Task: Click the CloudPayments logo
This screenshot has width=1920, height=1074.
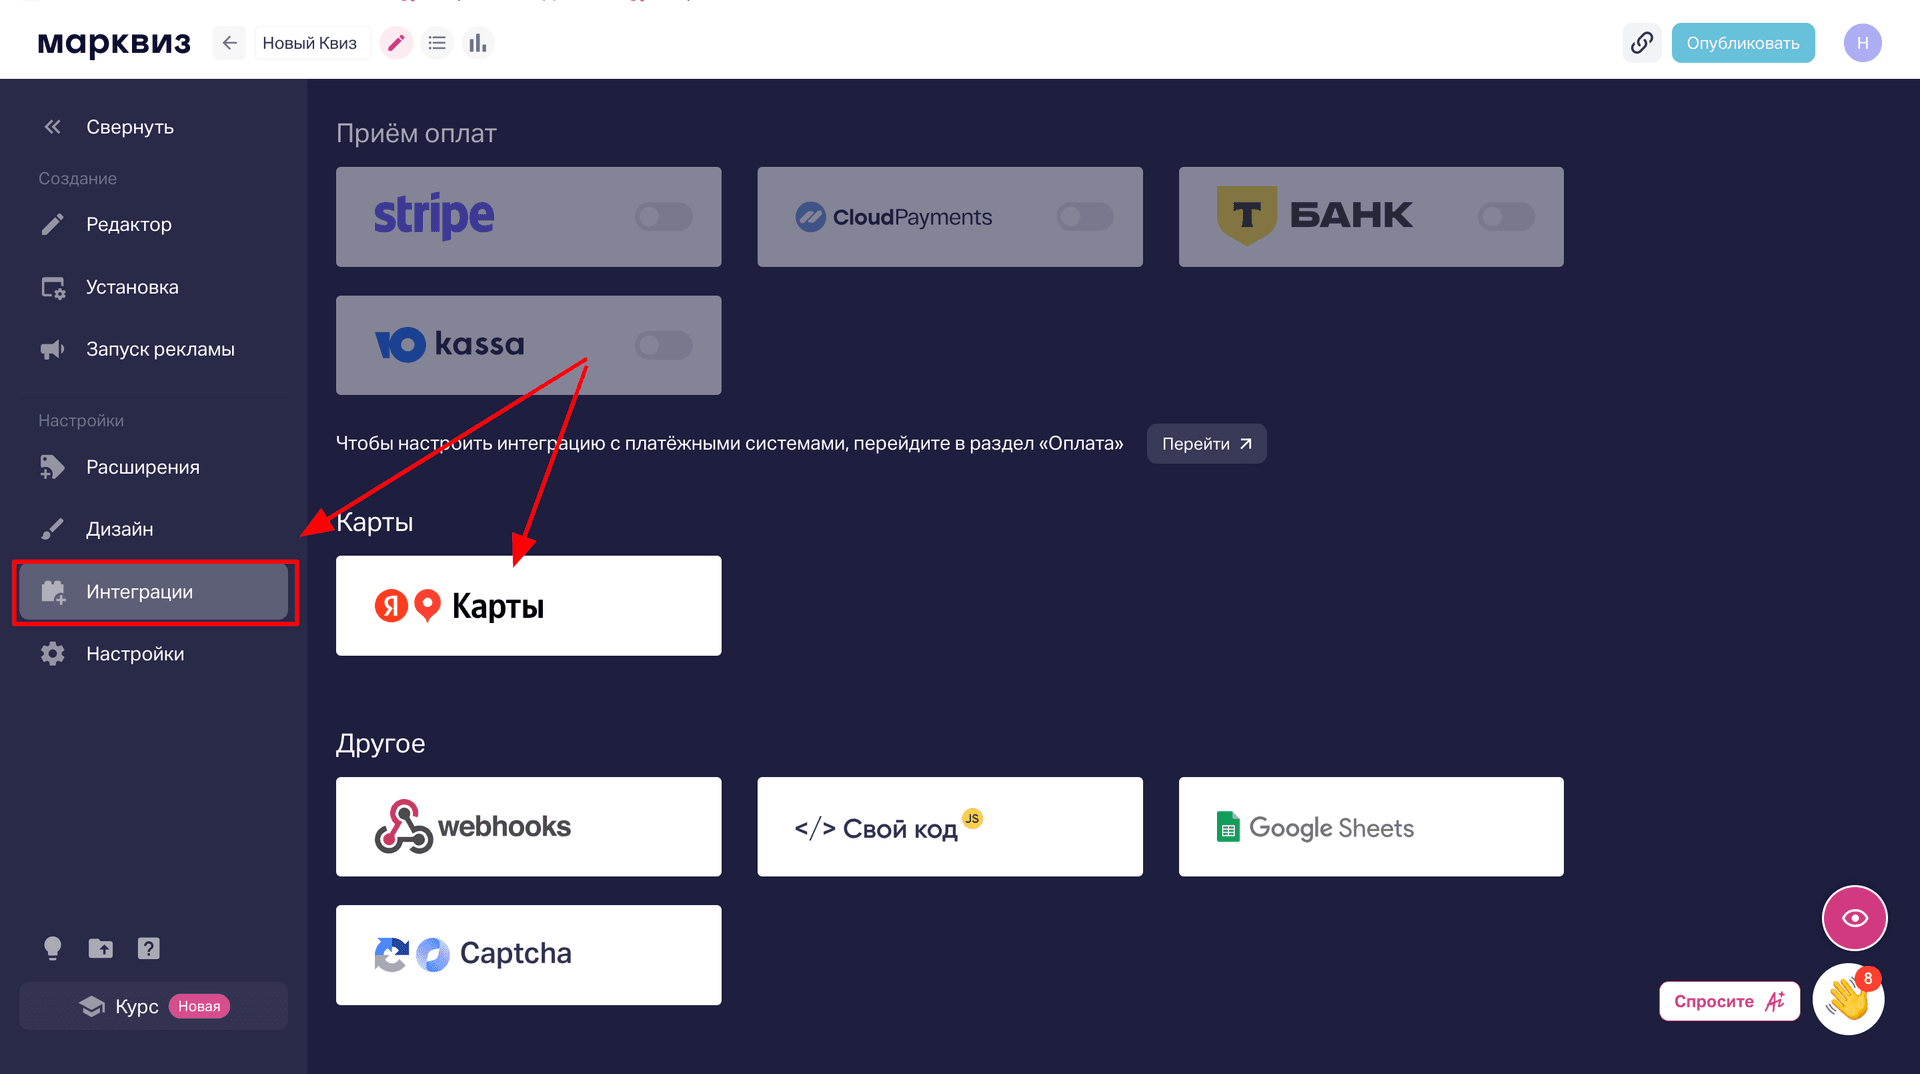Action: coord(894,217)
